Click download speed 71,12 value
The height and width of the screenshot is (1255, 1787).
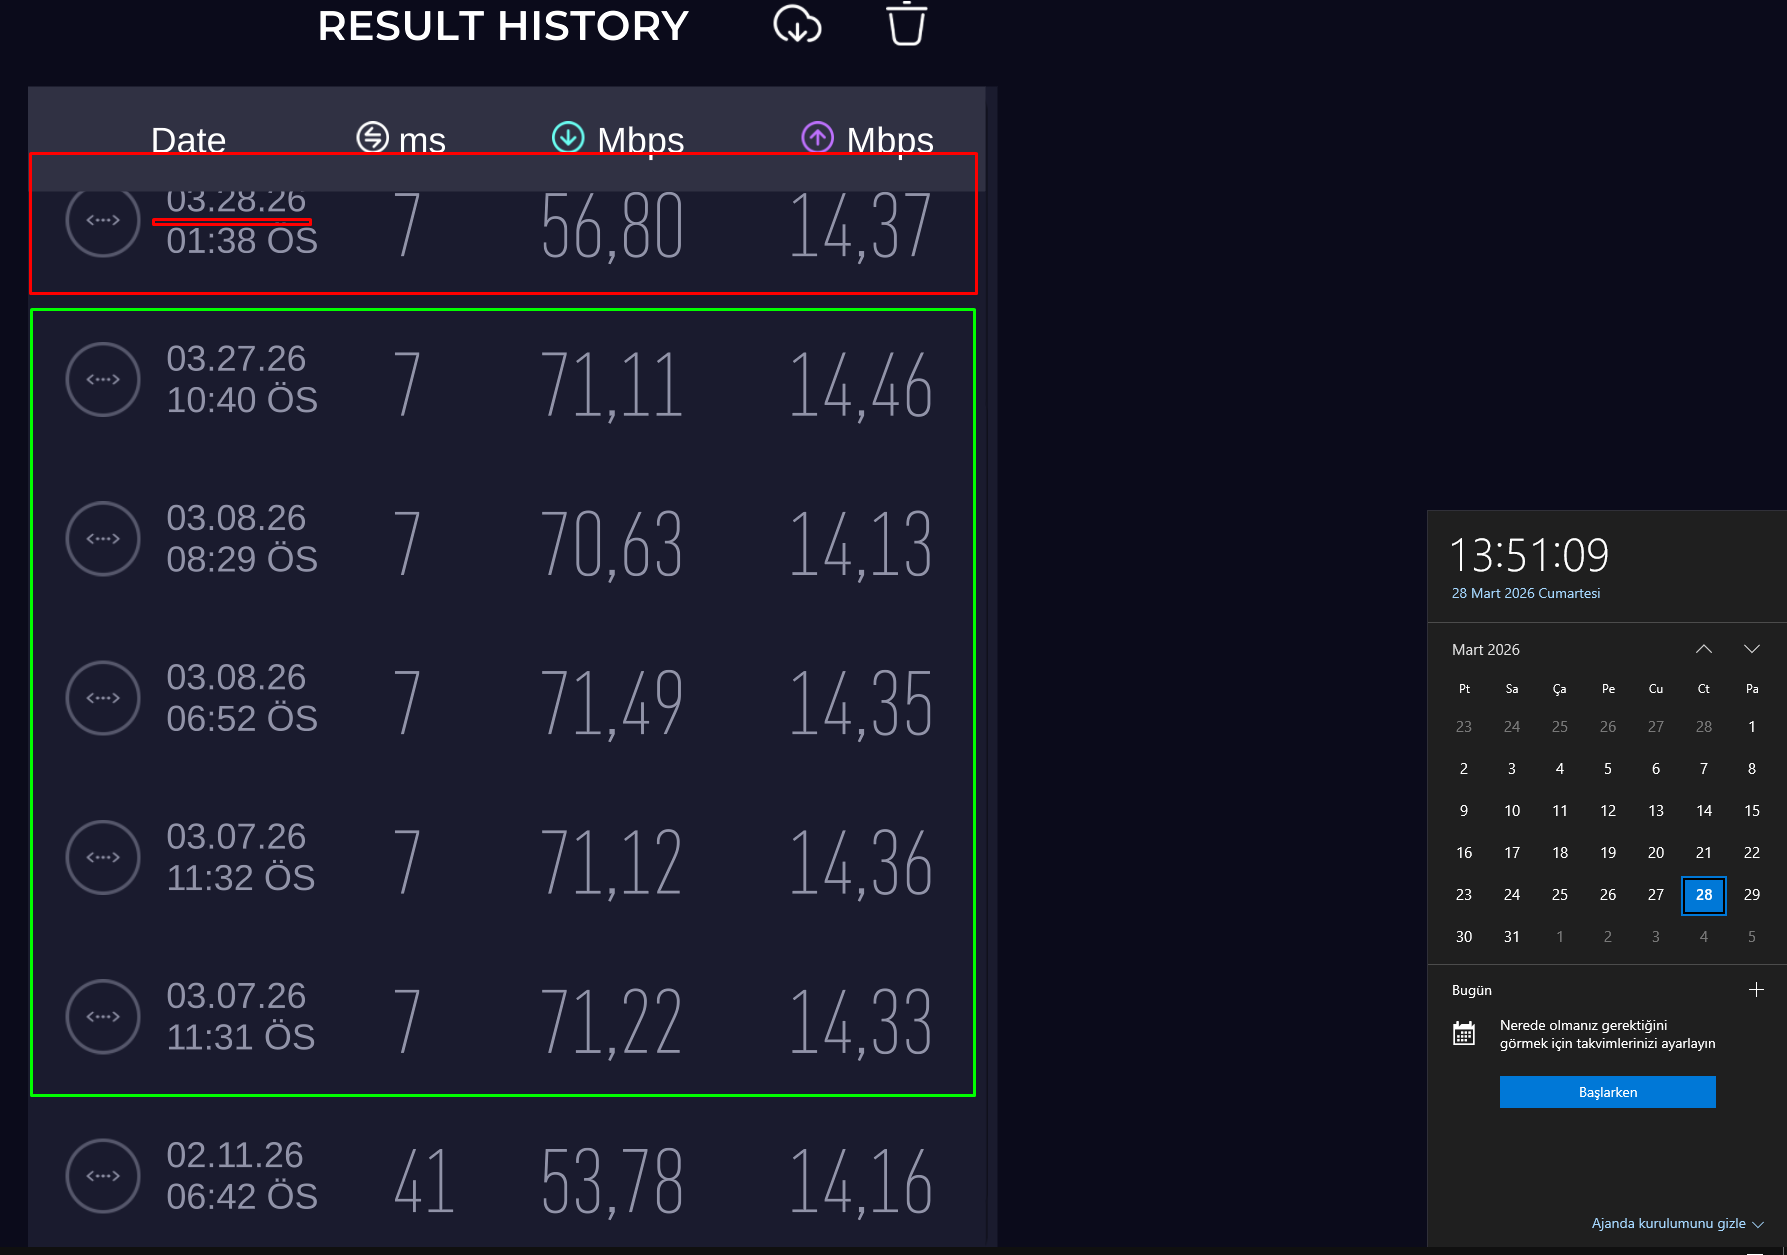pyautogui.click(x=612, y=863)
